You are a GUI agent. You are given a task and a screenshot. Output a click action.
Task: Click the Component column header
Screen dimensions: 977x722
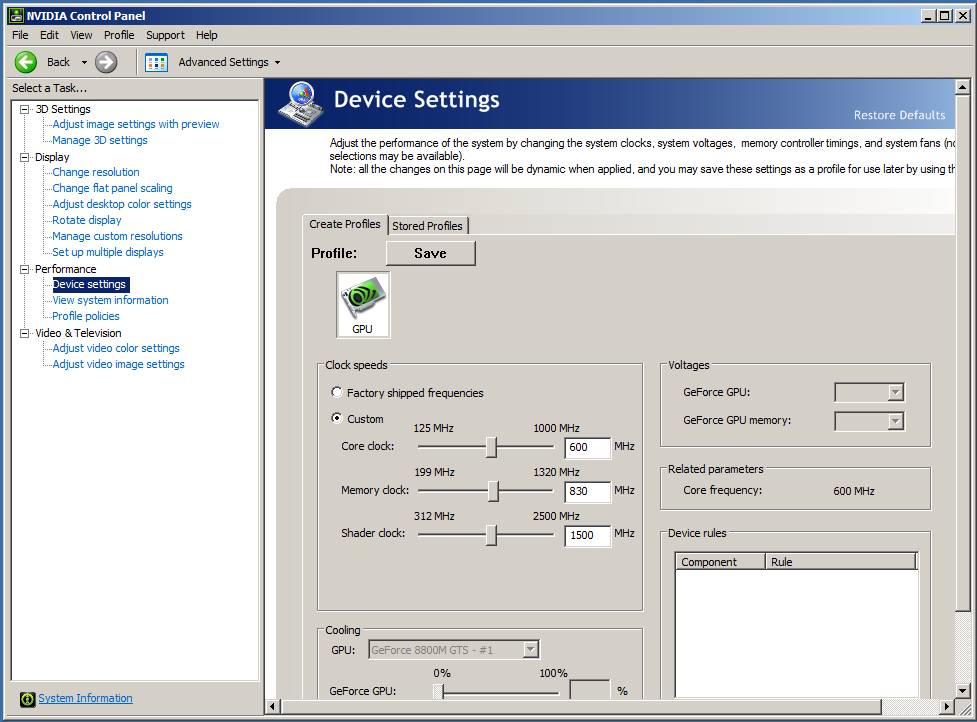click(x=721, y=562)
